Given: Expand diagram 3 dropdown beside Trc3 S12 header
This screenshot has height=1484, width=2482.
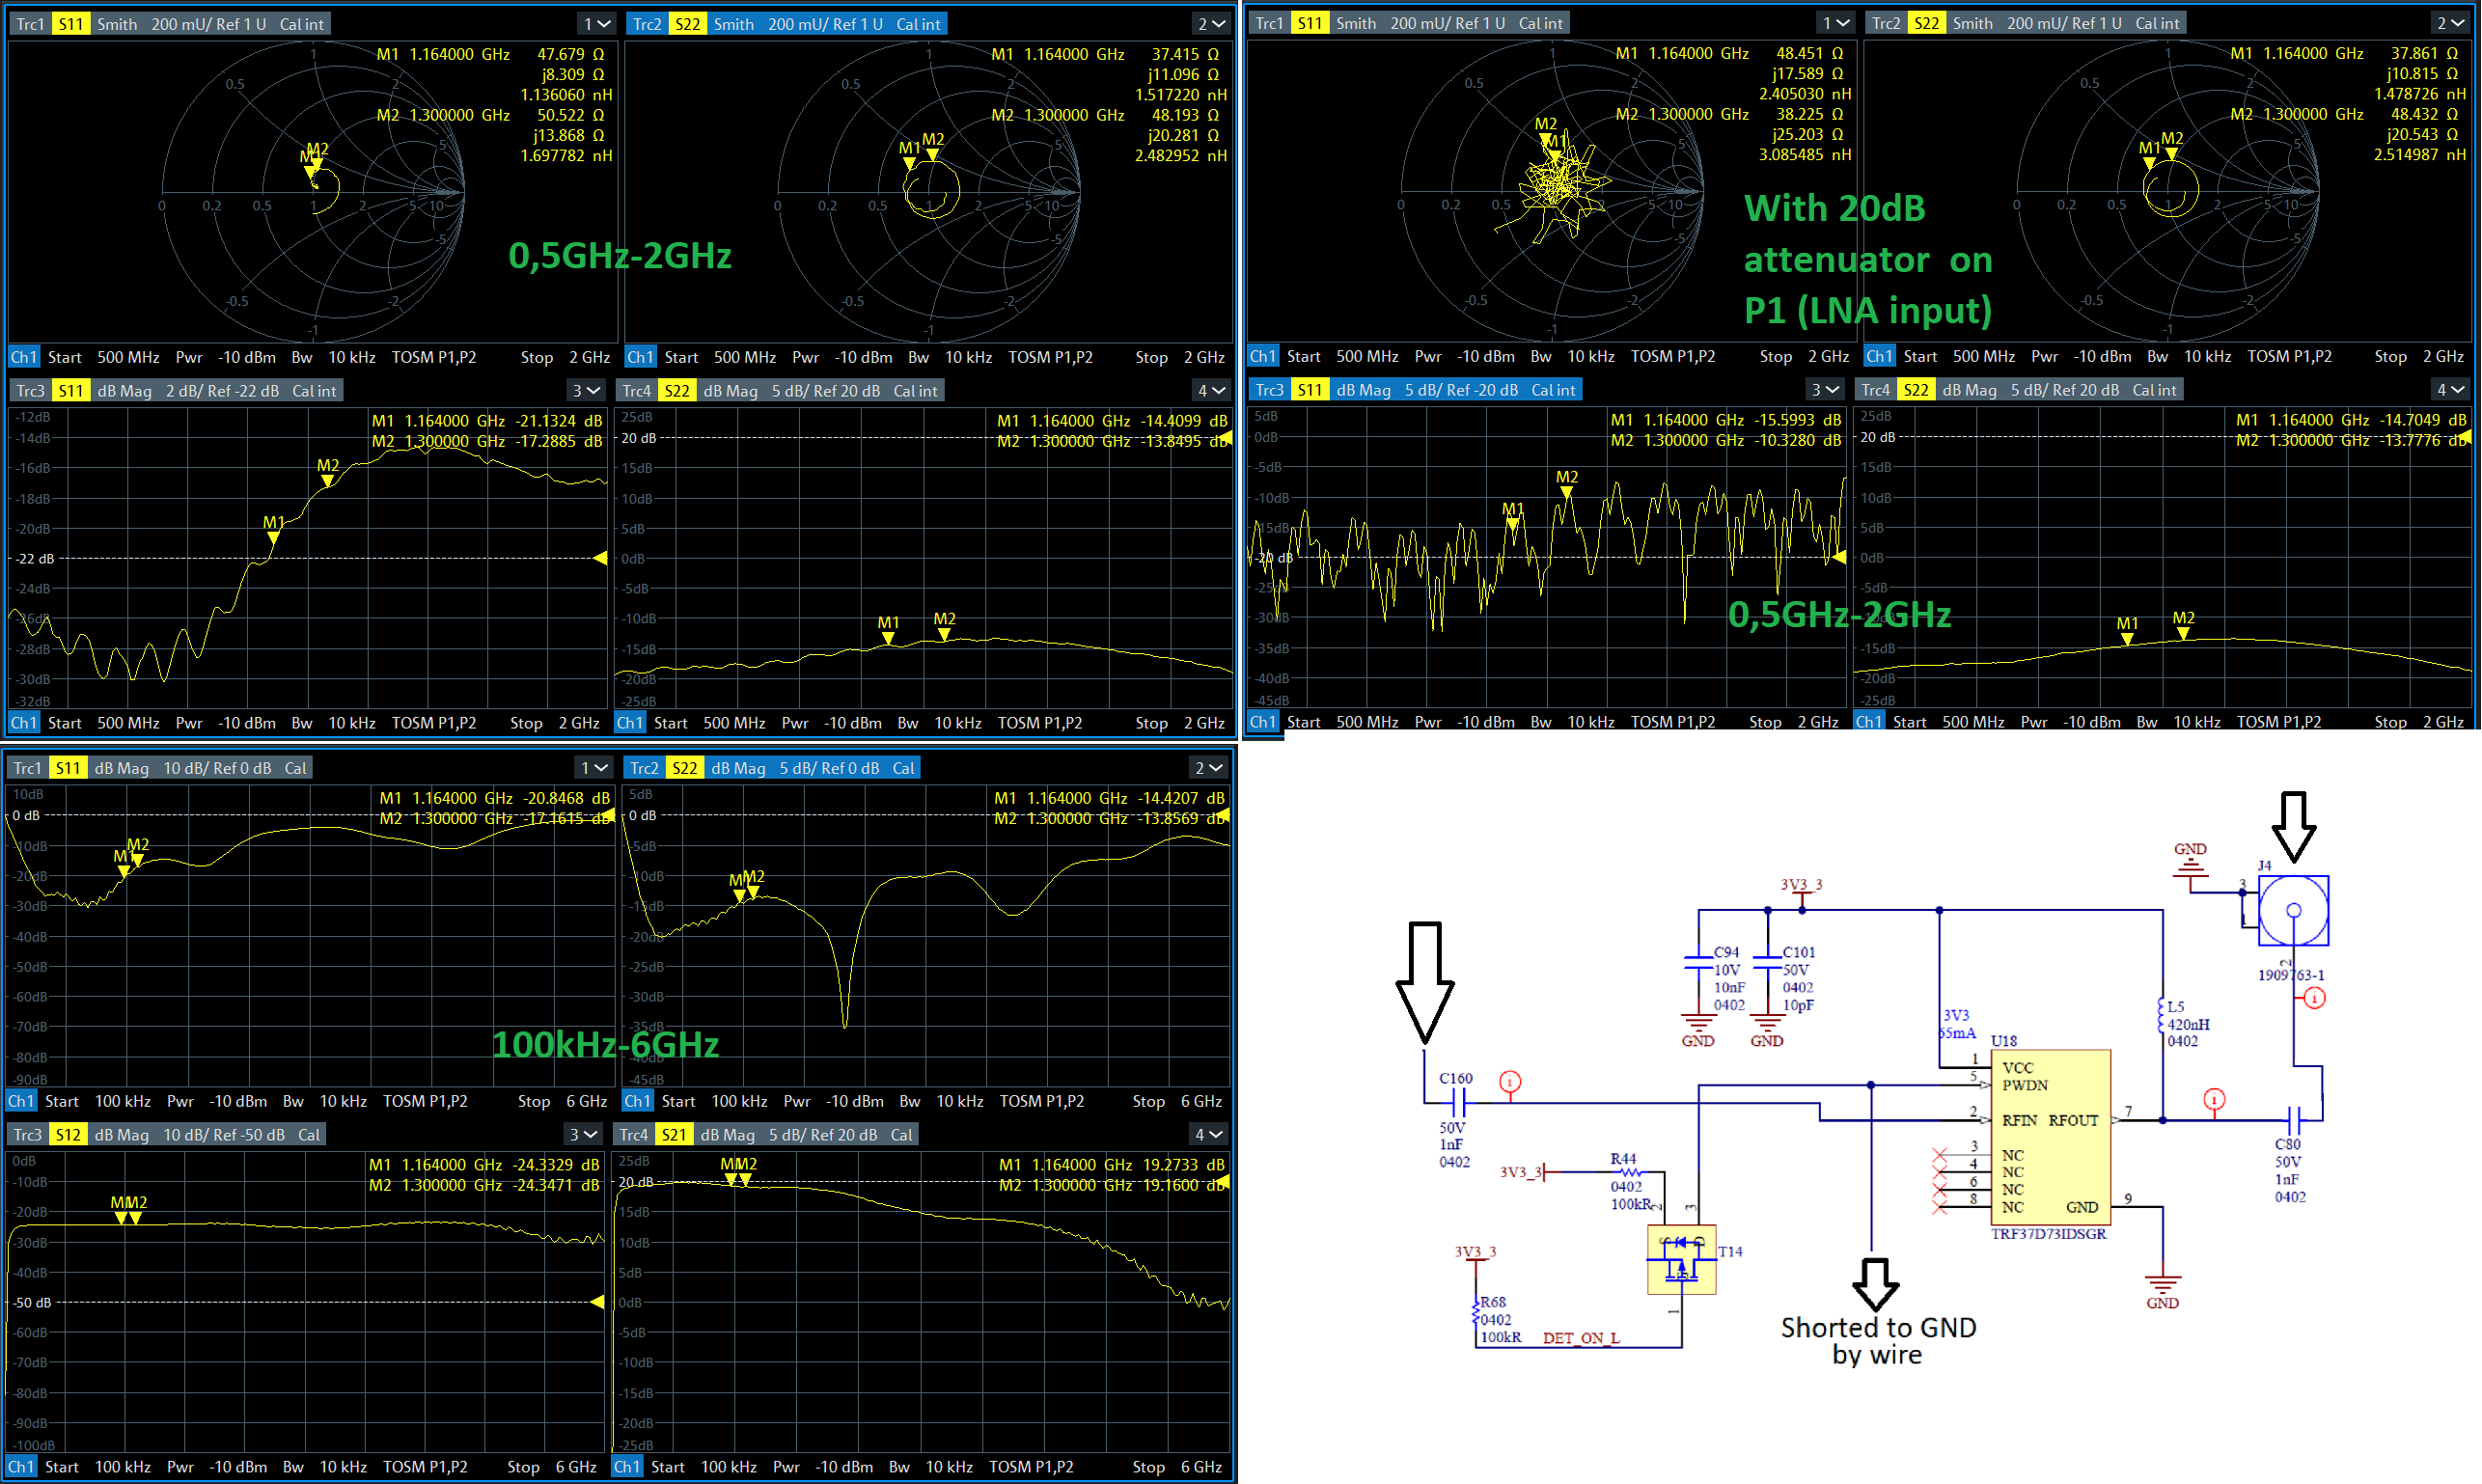Looking at the screenshot, I should pyautogui.click(x=583, y=1135).
